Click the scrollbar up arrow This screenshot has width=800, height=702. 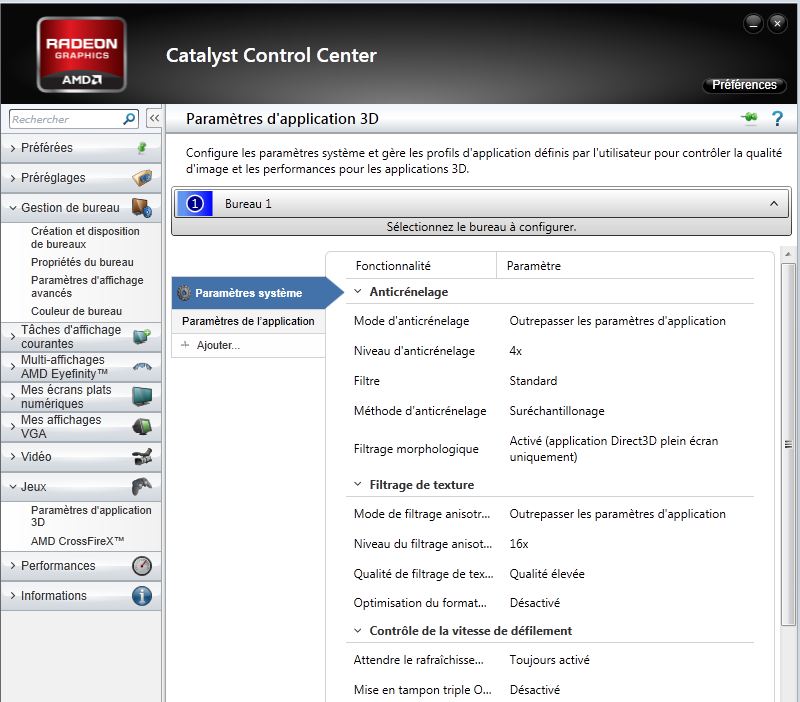pyautogui.click(x=788, y=254)
